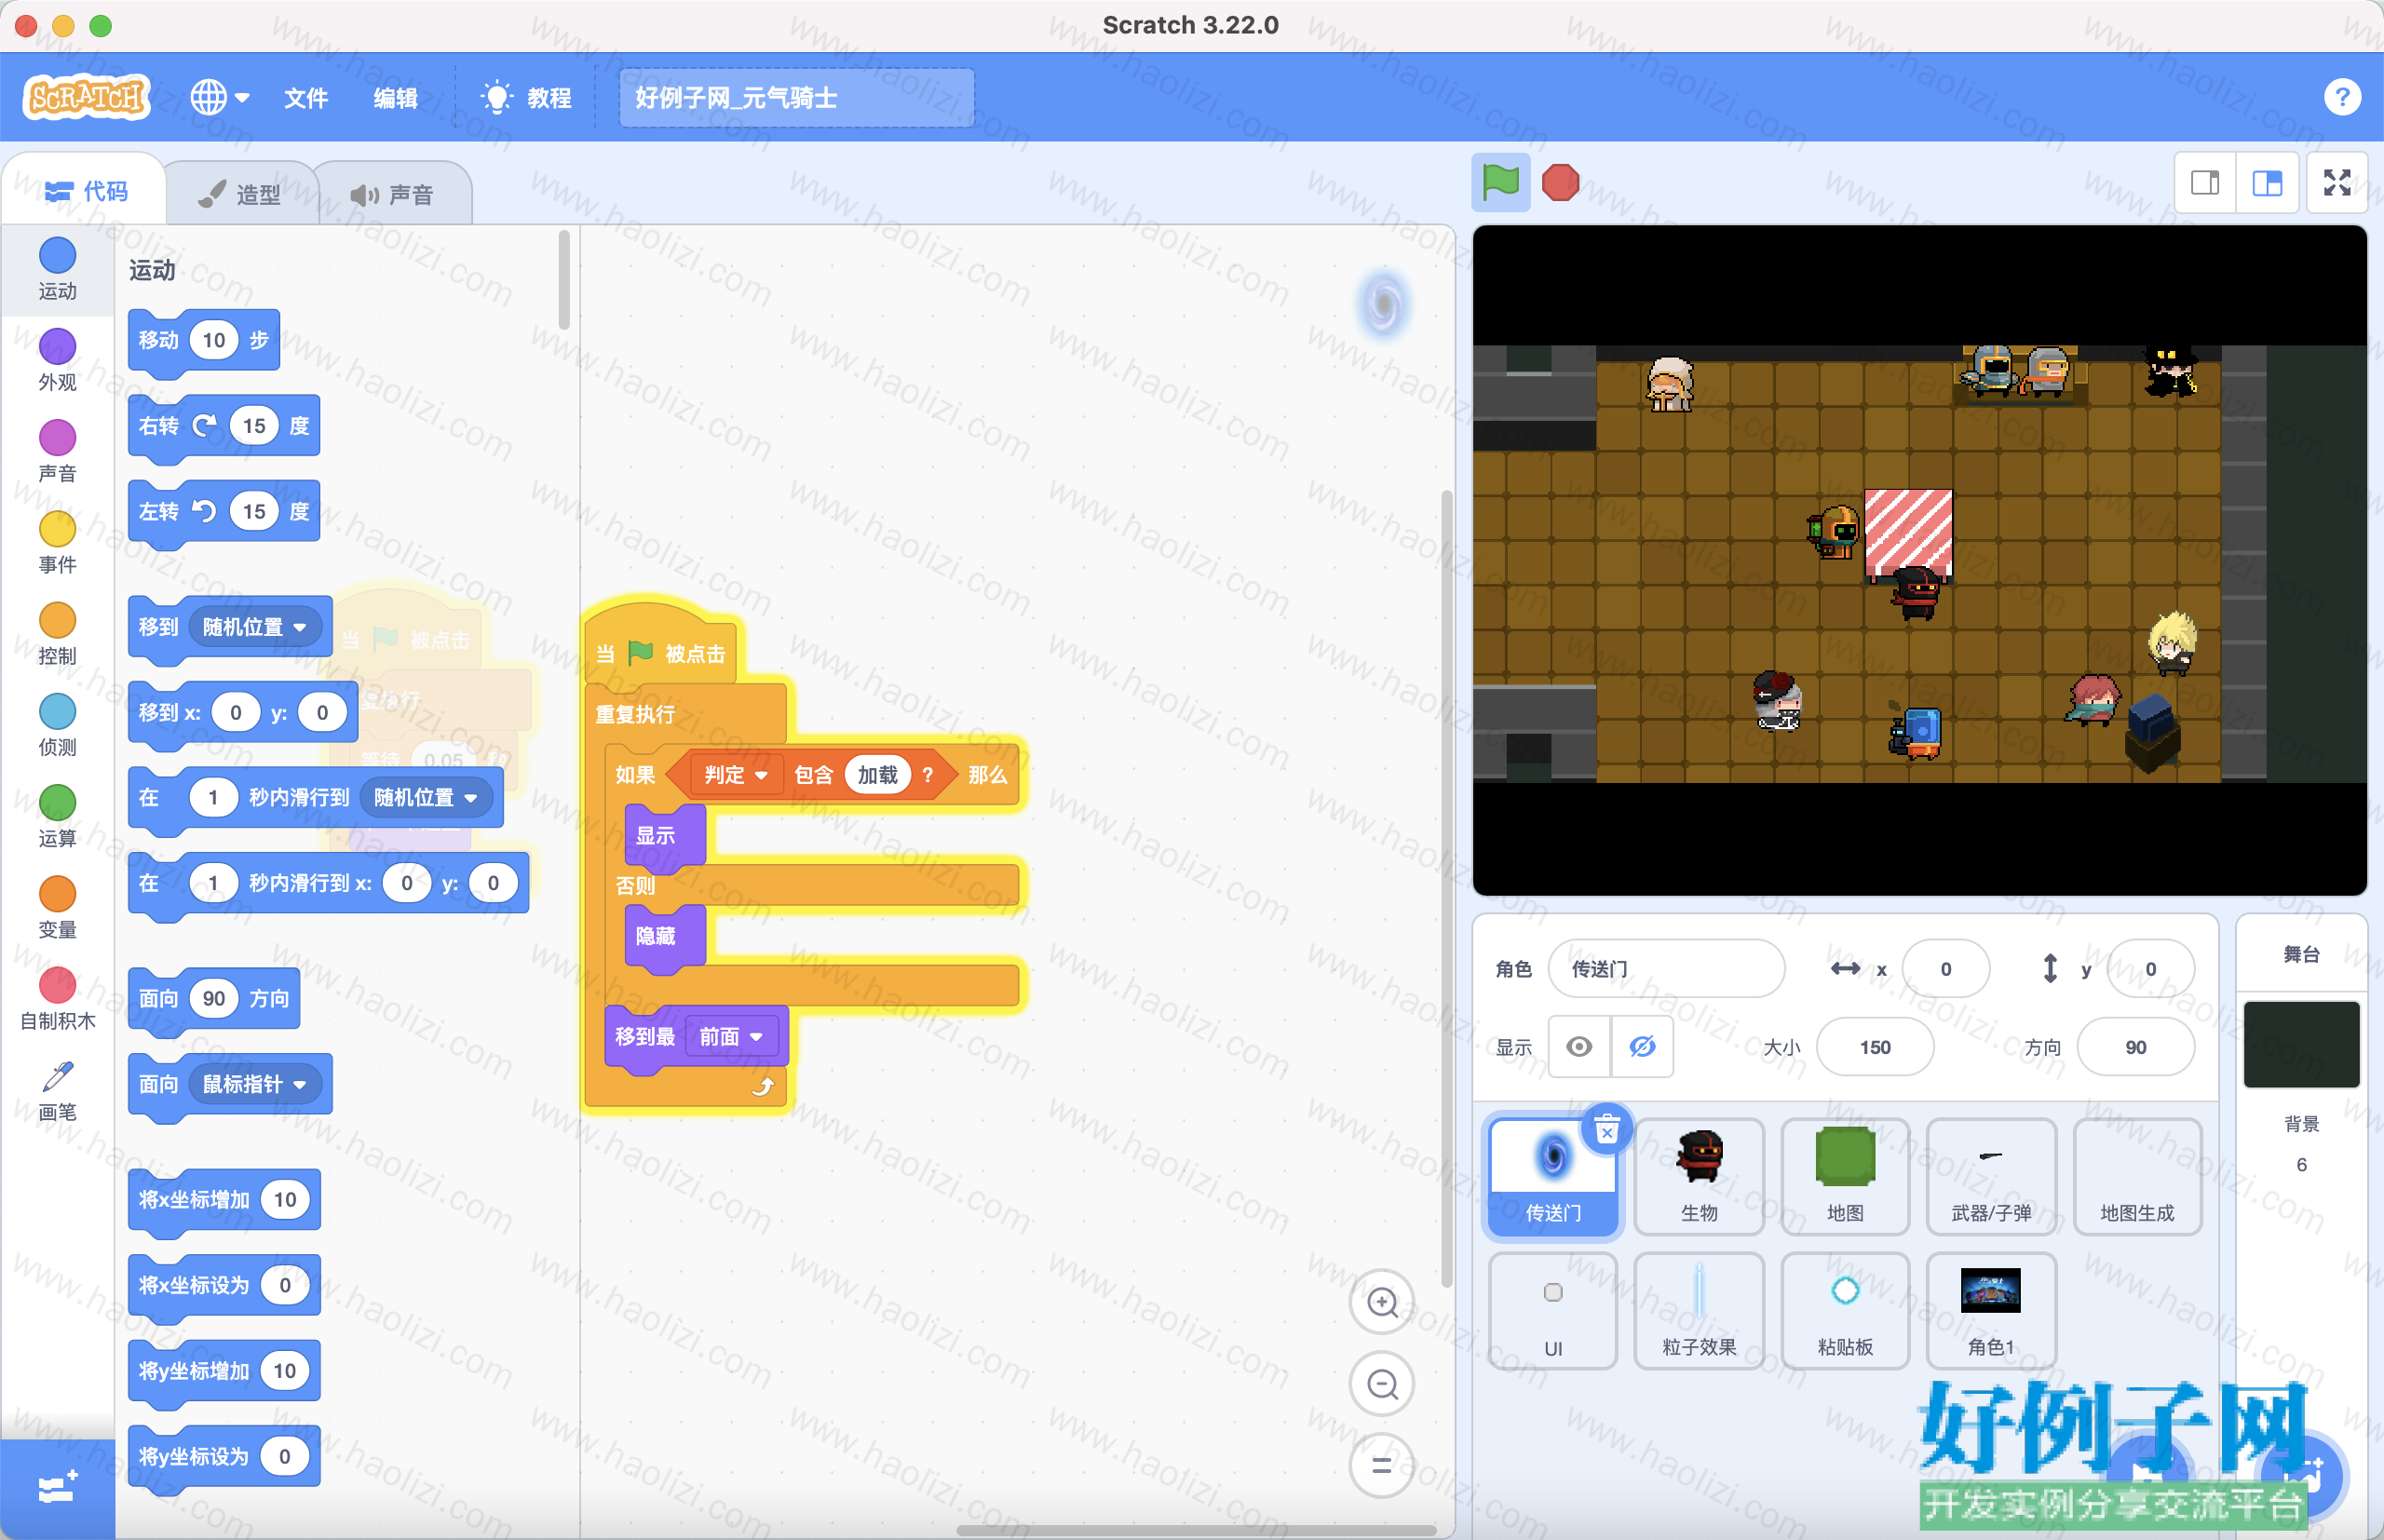Open the 编辑 edit menu
The image size is (2384, 1540).
[x=395, y=97]
